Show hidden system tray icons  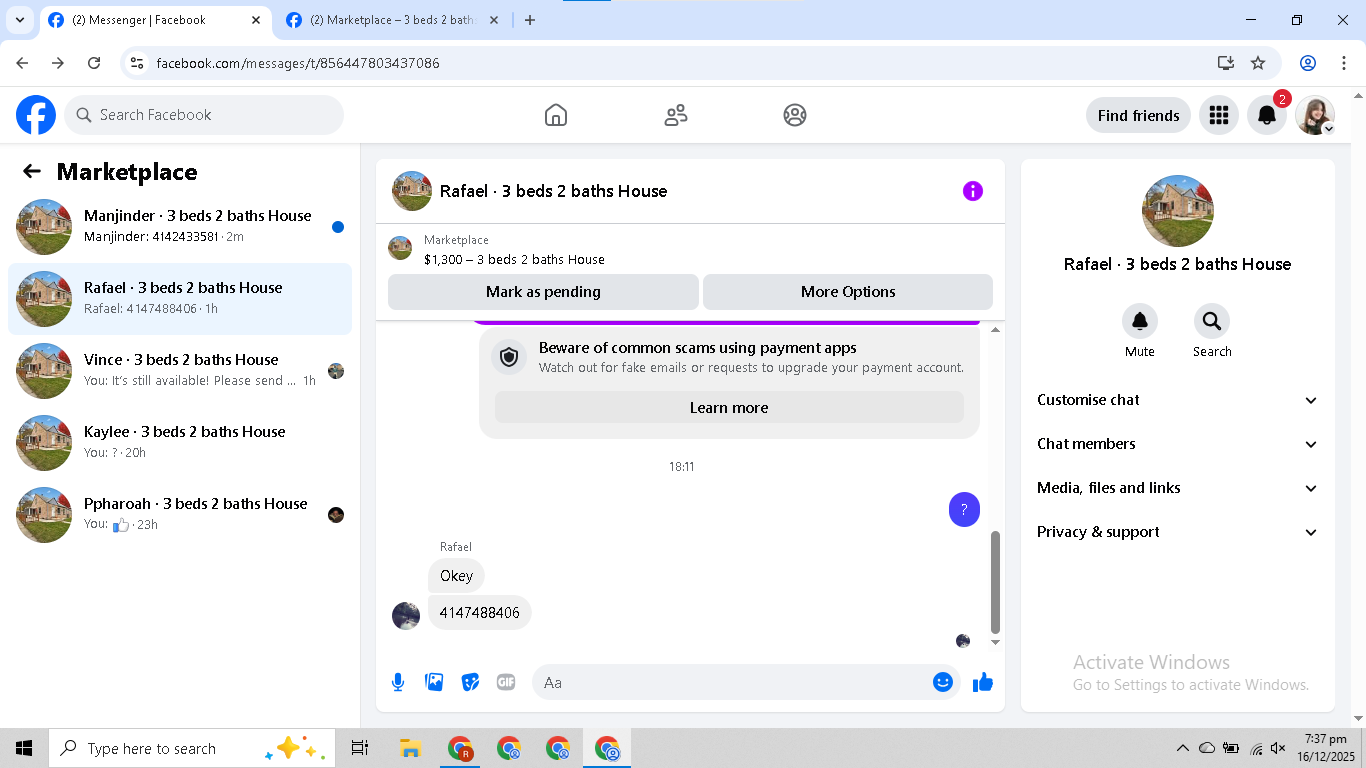1183,748
